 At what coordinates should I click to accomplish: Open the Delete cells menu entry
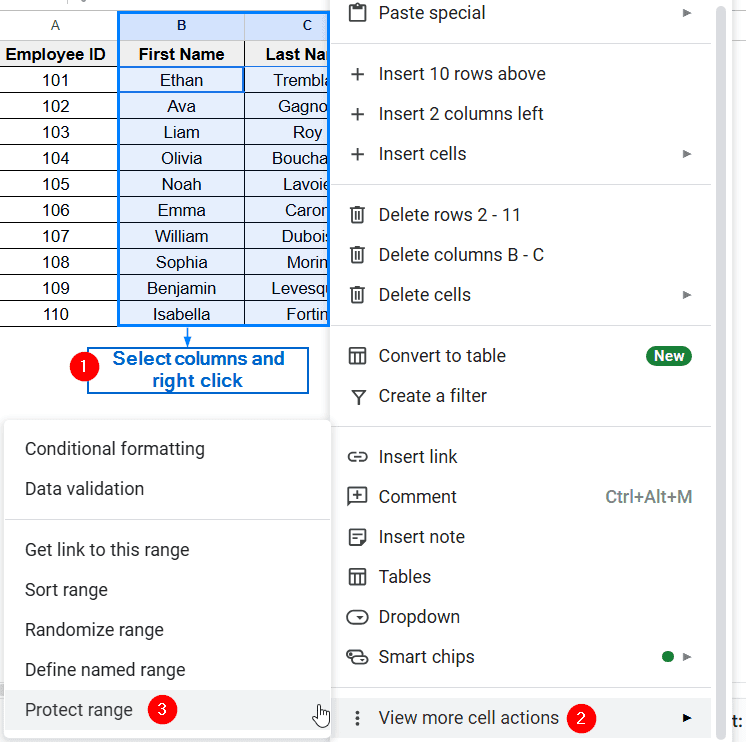520,295
